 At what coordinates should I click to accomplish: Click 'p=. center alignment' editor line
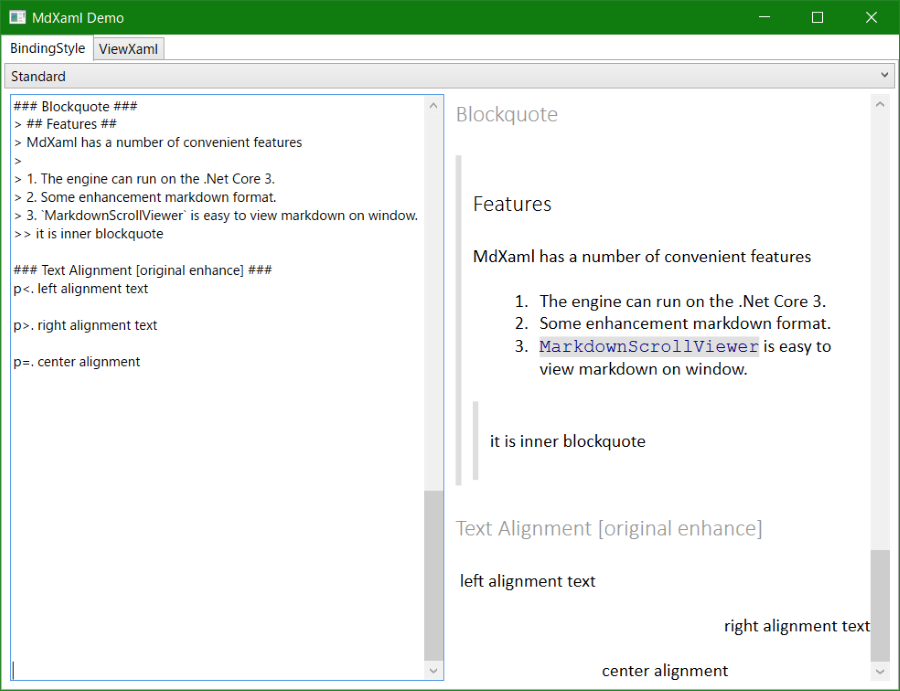click(76, 362)
